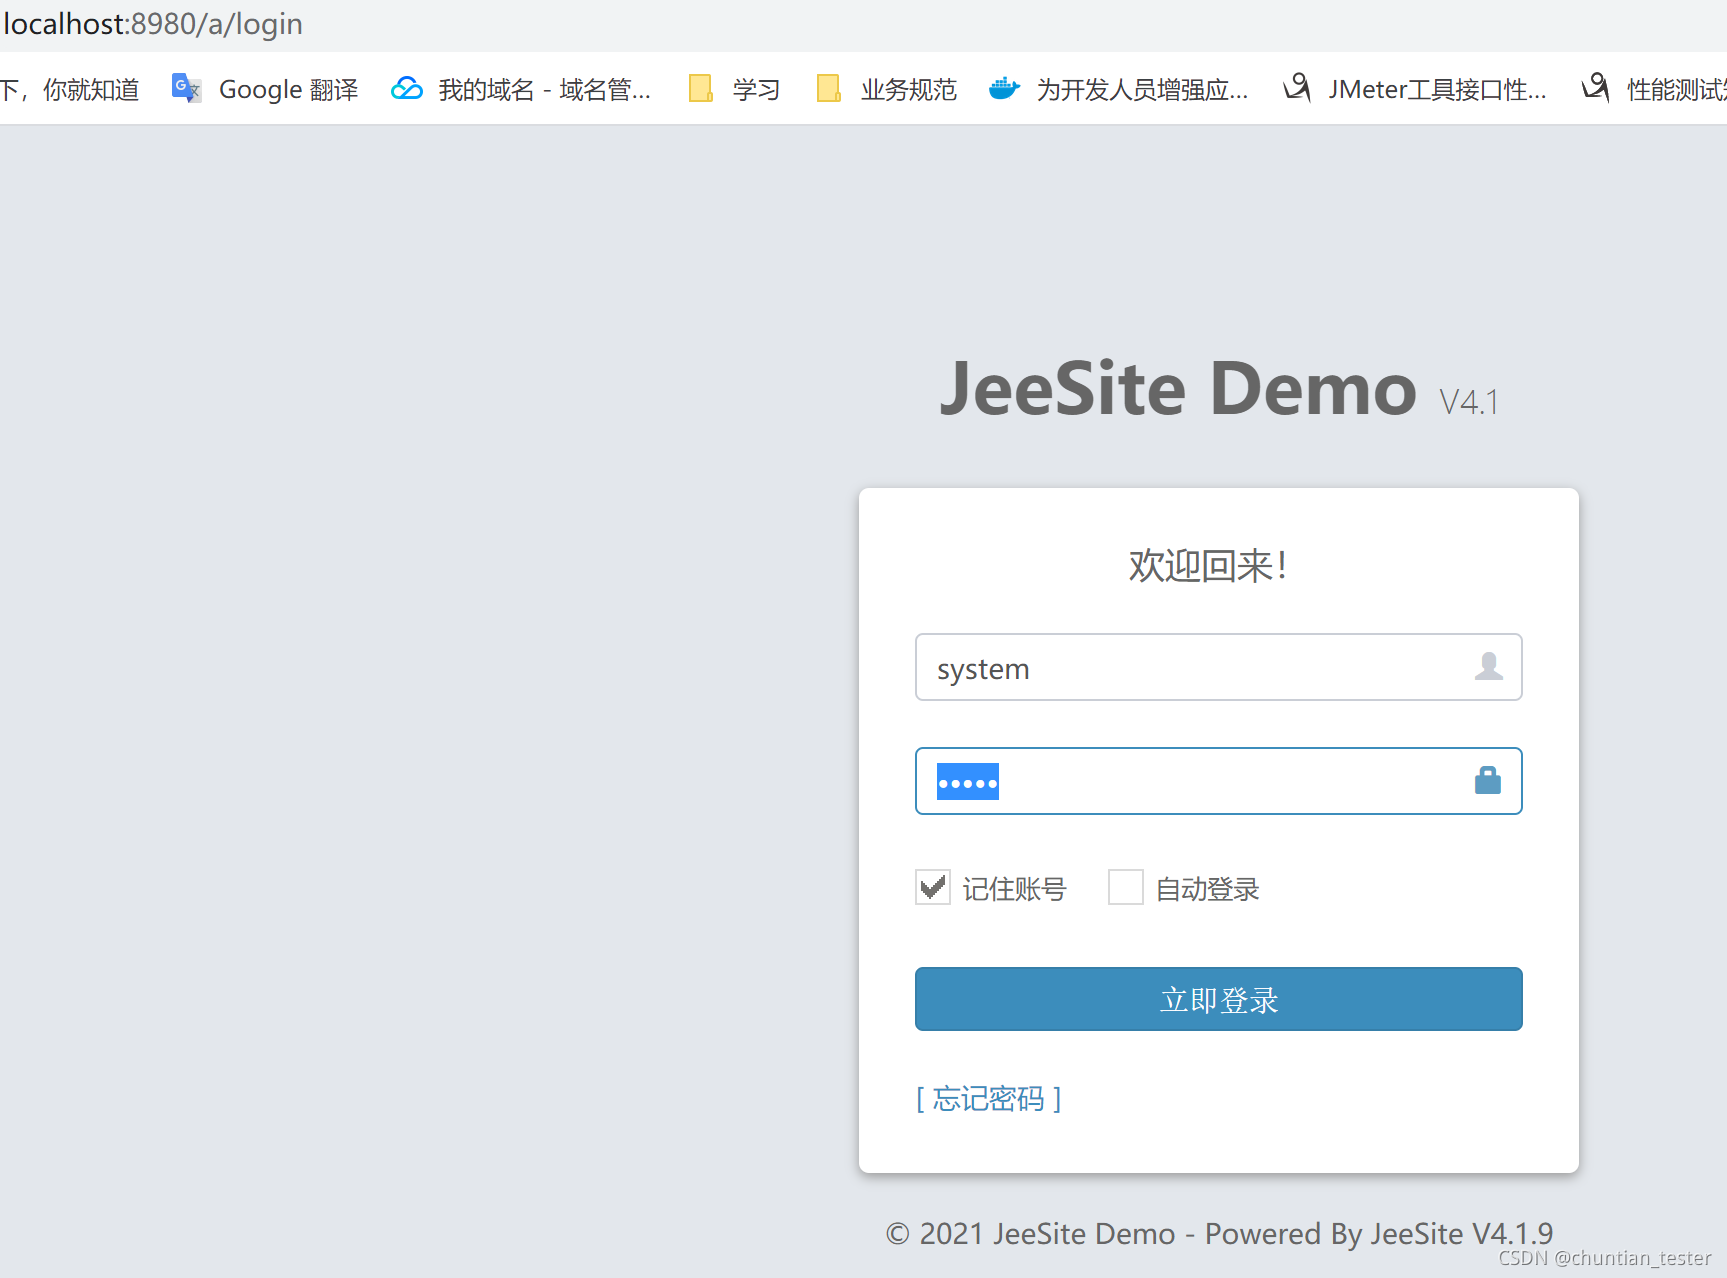Open the Google 翻译 bookmark icon

[186, 89]
